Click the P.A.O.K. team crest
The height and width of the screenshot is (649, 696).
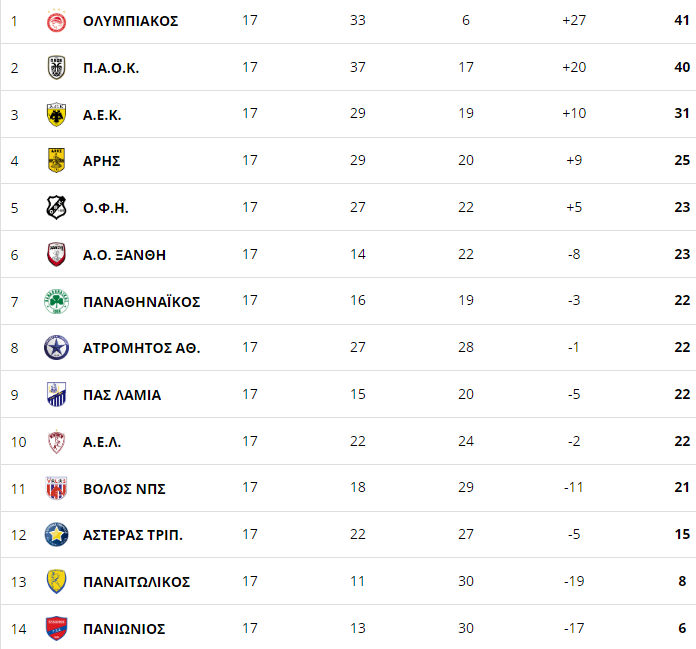click(56, 67)
